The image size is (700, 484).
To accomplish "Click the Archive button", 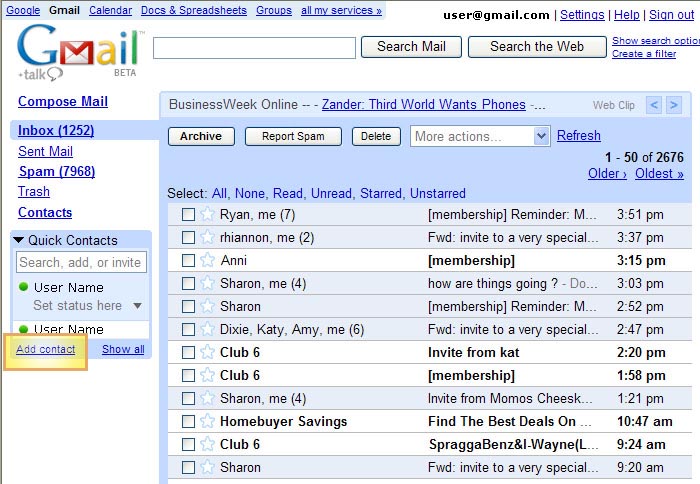I will (201, 136).
